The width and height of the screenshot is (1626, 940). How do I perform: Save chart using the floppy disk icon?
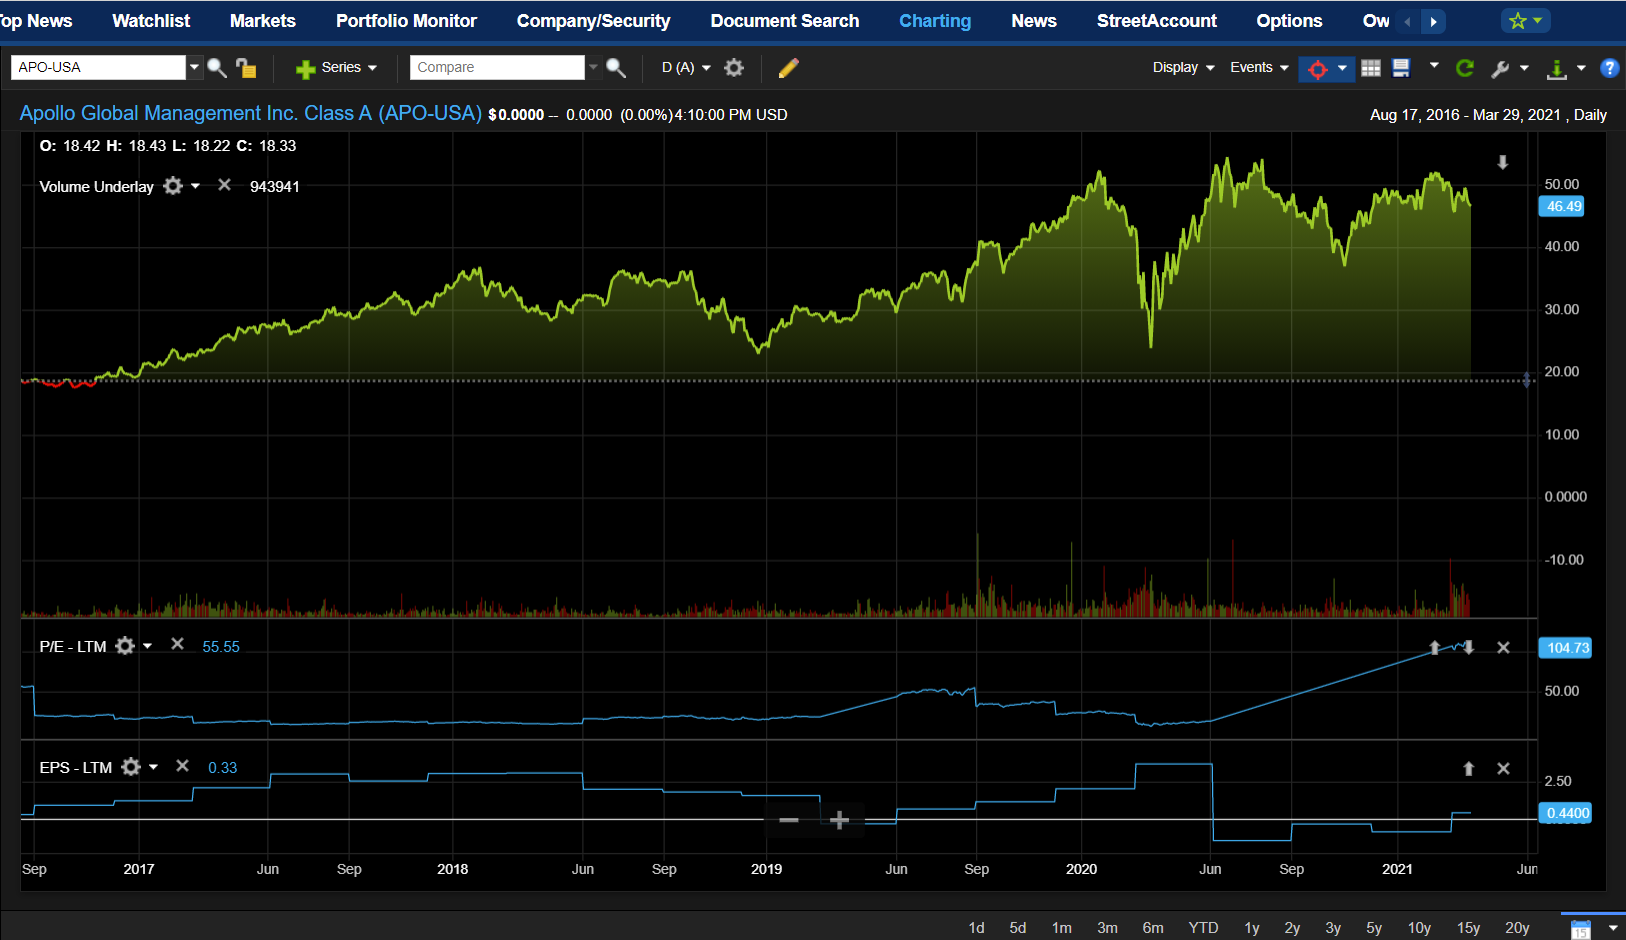click(1401, 67)
